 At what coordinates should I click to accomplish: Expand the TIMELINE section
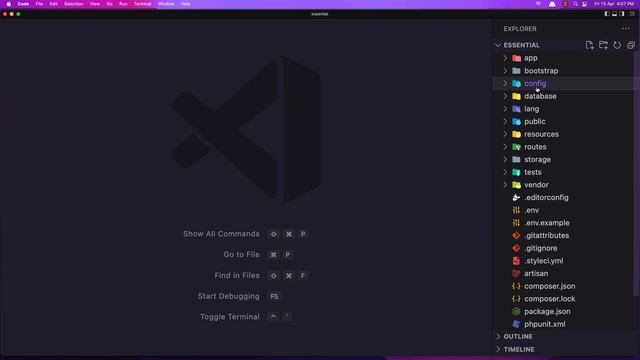(498, 349)
